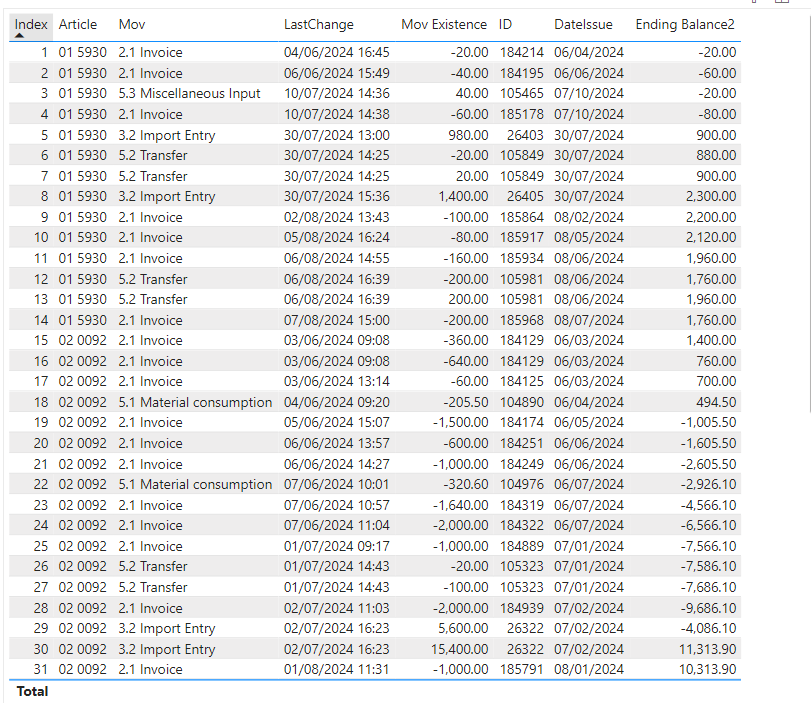Image resolution: width=811 pixels, height=703 pixels.
Task: Select the 5.3 Miscellaneous Input cell
Action: coord(189,94)
